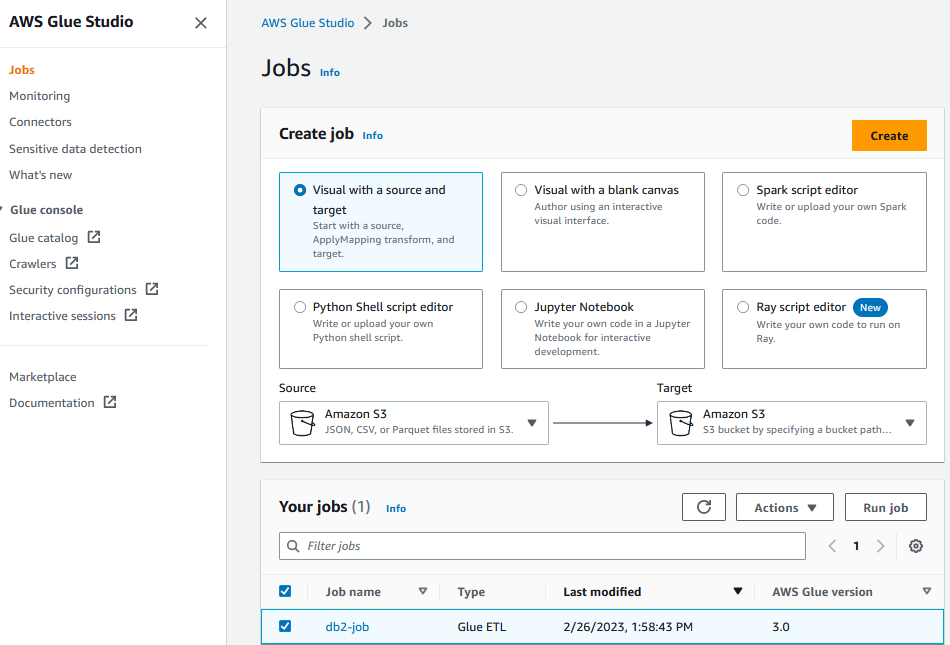Sort by Job name column arrow
950x645 pixels.
pyautogui.click(x=423, y=591)
